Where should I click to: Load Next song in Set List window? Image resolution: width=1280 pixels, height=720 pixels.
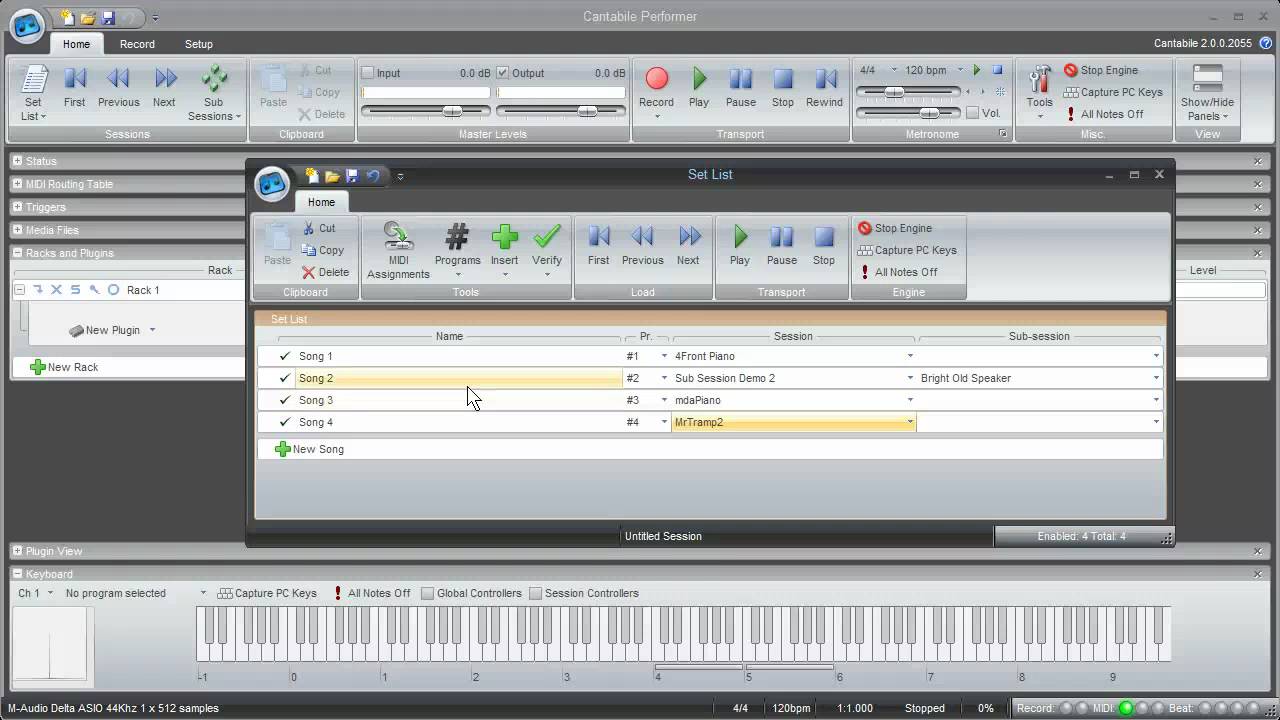688,245
